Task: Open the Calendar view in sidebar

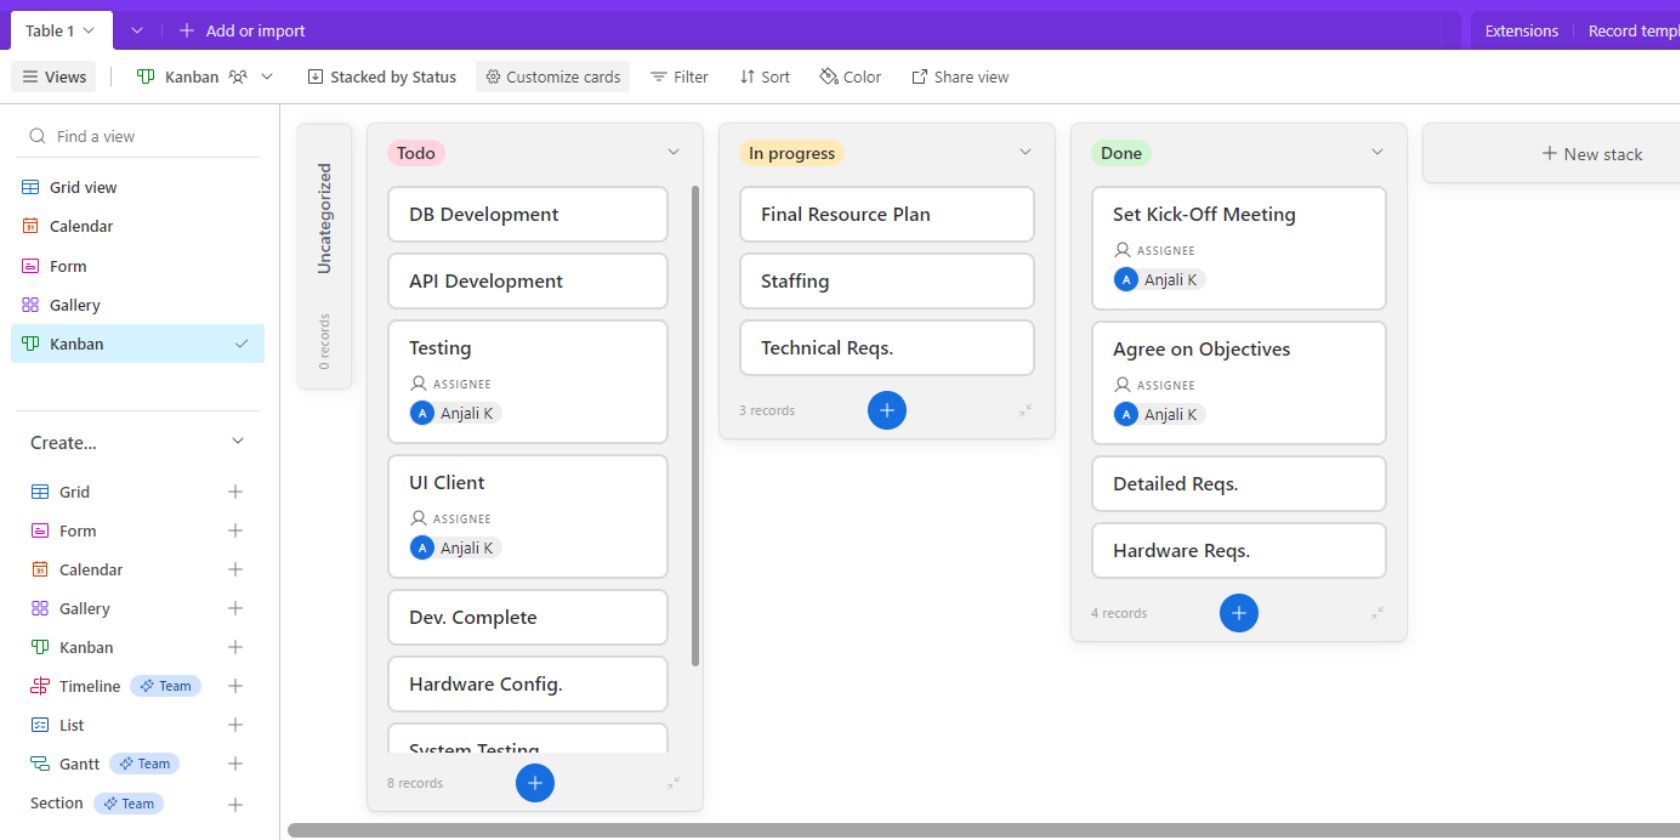Action: tap(81, 226)
